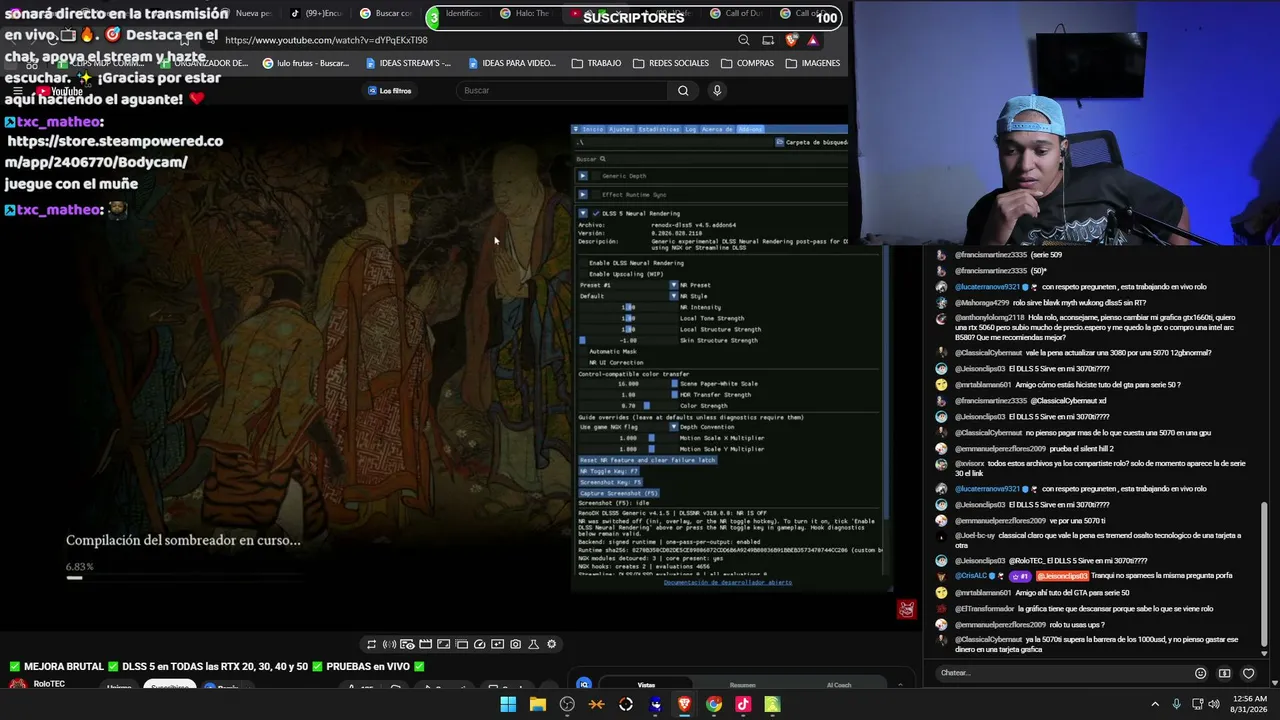The width and height of the screenshot is (1280, 720).
Task: Enable the Effect Runtime Sync checkbox
Action: pyautogui.click(x=596, y=194)
